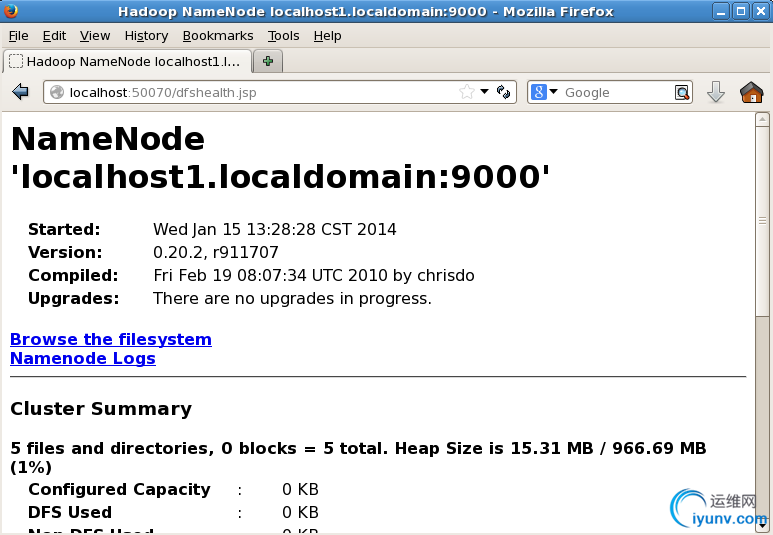Close the Firefox window
Viewport: 773px width, 535px height.
pos(761,11)
